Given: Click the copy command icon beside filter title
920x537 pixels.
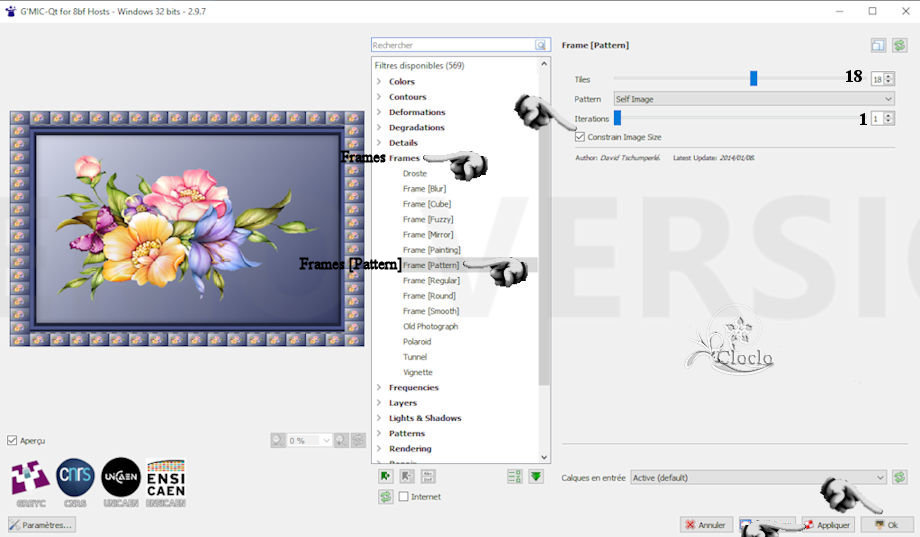Looking at the screenshot, I should pos(878,45).
